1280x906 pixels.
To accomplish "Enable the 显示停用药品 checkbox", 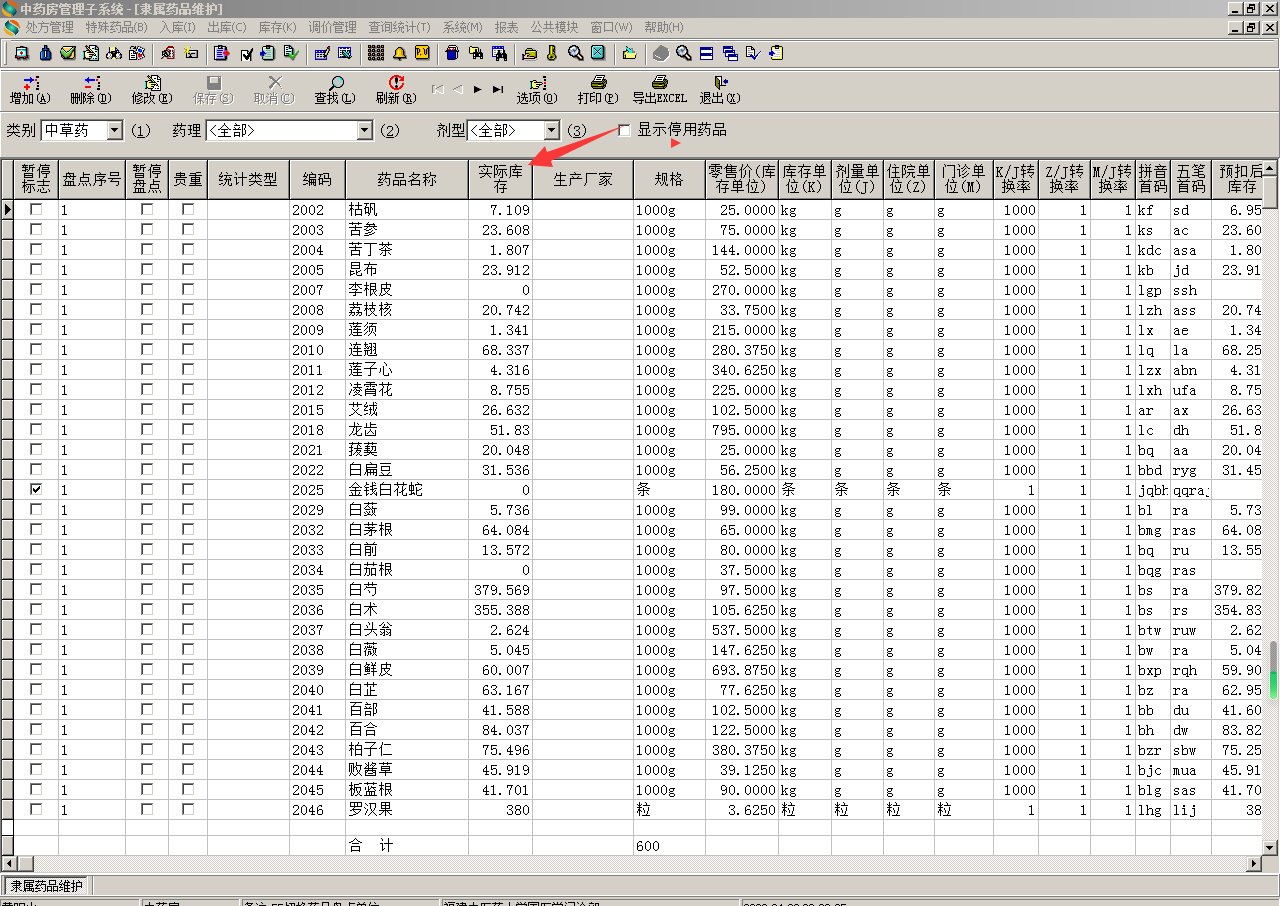I will [625, 130].
